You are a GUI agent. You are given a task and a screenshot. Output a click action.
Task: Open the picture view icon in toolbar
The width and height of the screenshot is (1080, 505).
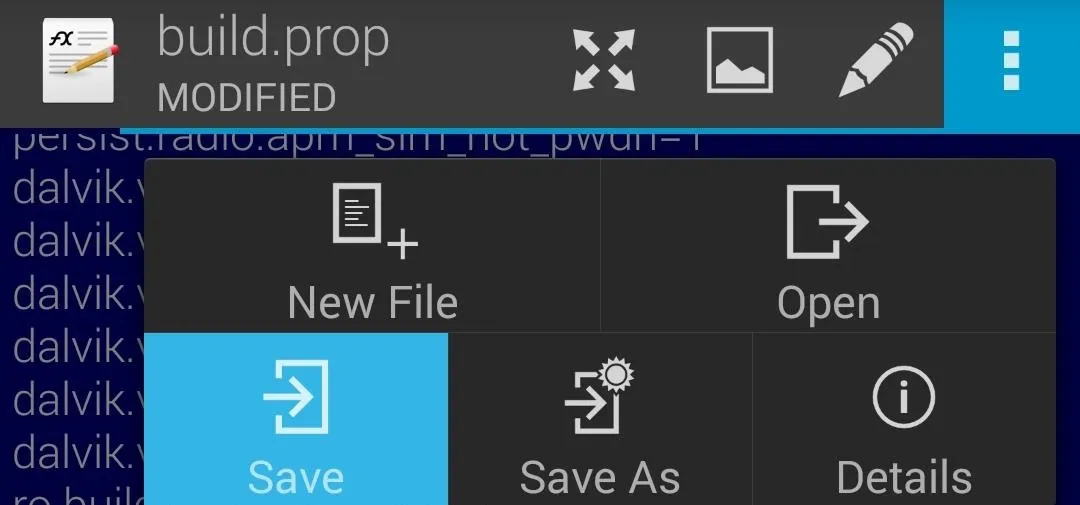740,60
